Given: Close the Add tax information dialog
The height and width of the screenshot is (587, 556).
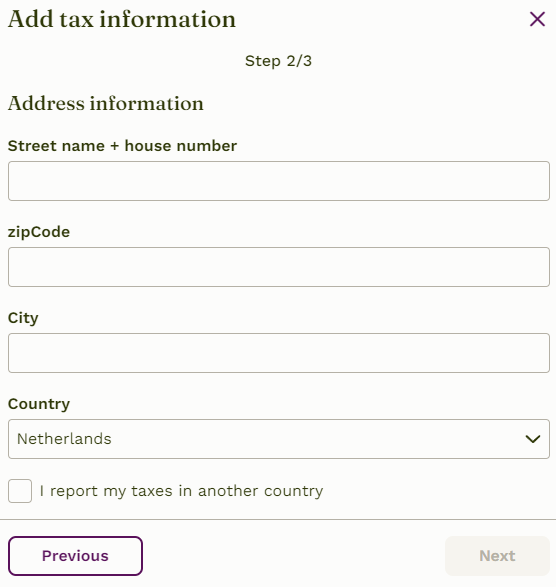Looking at the screenshot, I should tap(537, 19).
